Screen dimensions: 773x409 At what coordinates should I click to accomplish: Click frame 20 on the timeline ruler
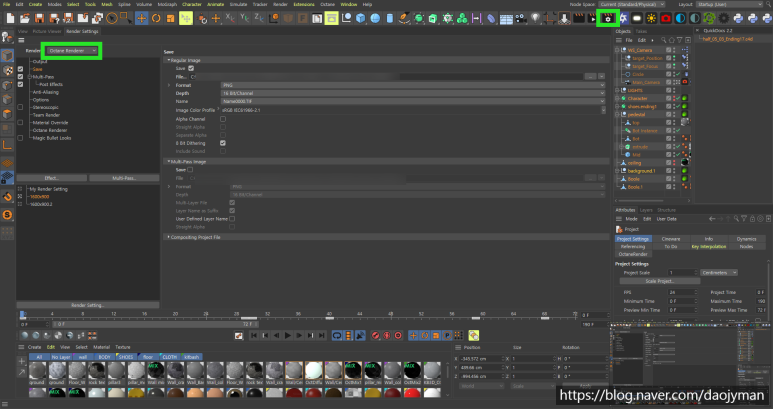[175, 314]
